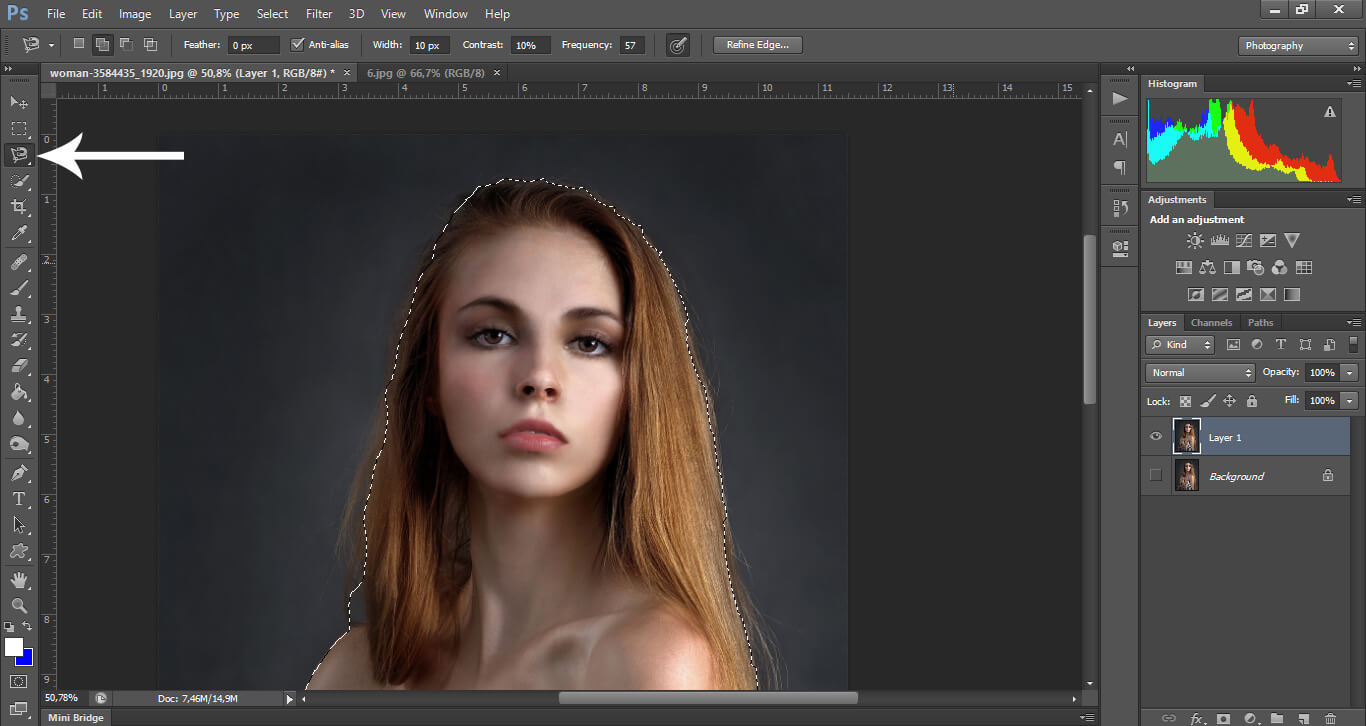Swap foreground and background colors
The height and width of the screenshot is (726, 1366).
(27, 626)
